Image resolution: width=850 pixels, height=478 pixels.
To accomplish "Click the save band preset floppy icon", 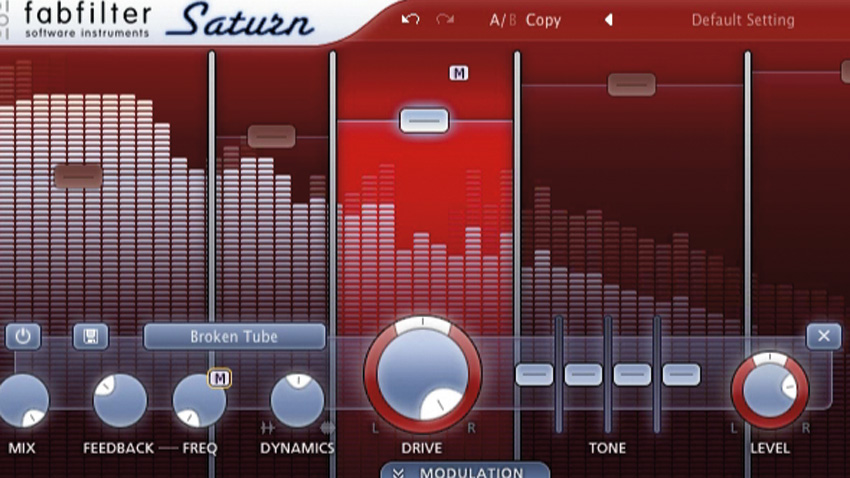I will point(91,337).
